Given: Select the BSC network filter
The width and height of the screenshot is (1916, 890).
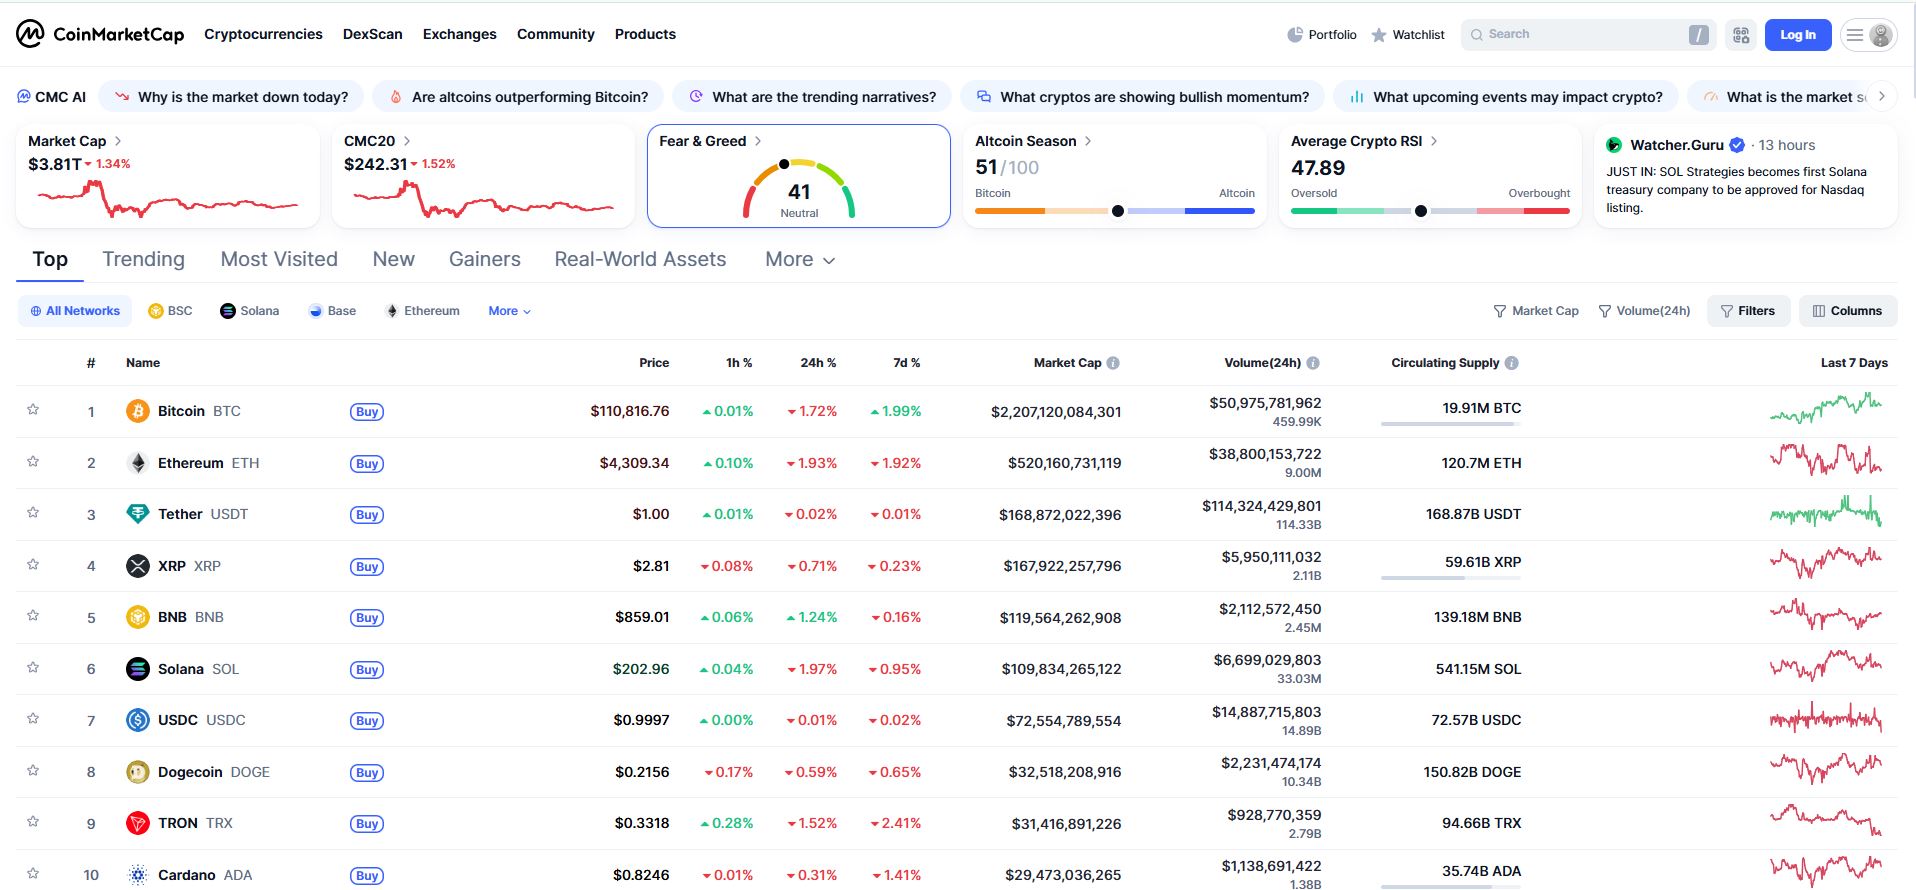Looking at the screenshot, I should 170,311.
